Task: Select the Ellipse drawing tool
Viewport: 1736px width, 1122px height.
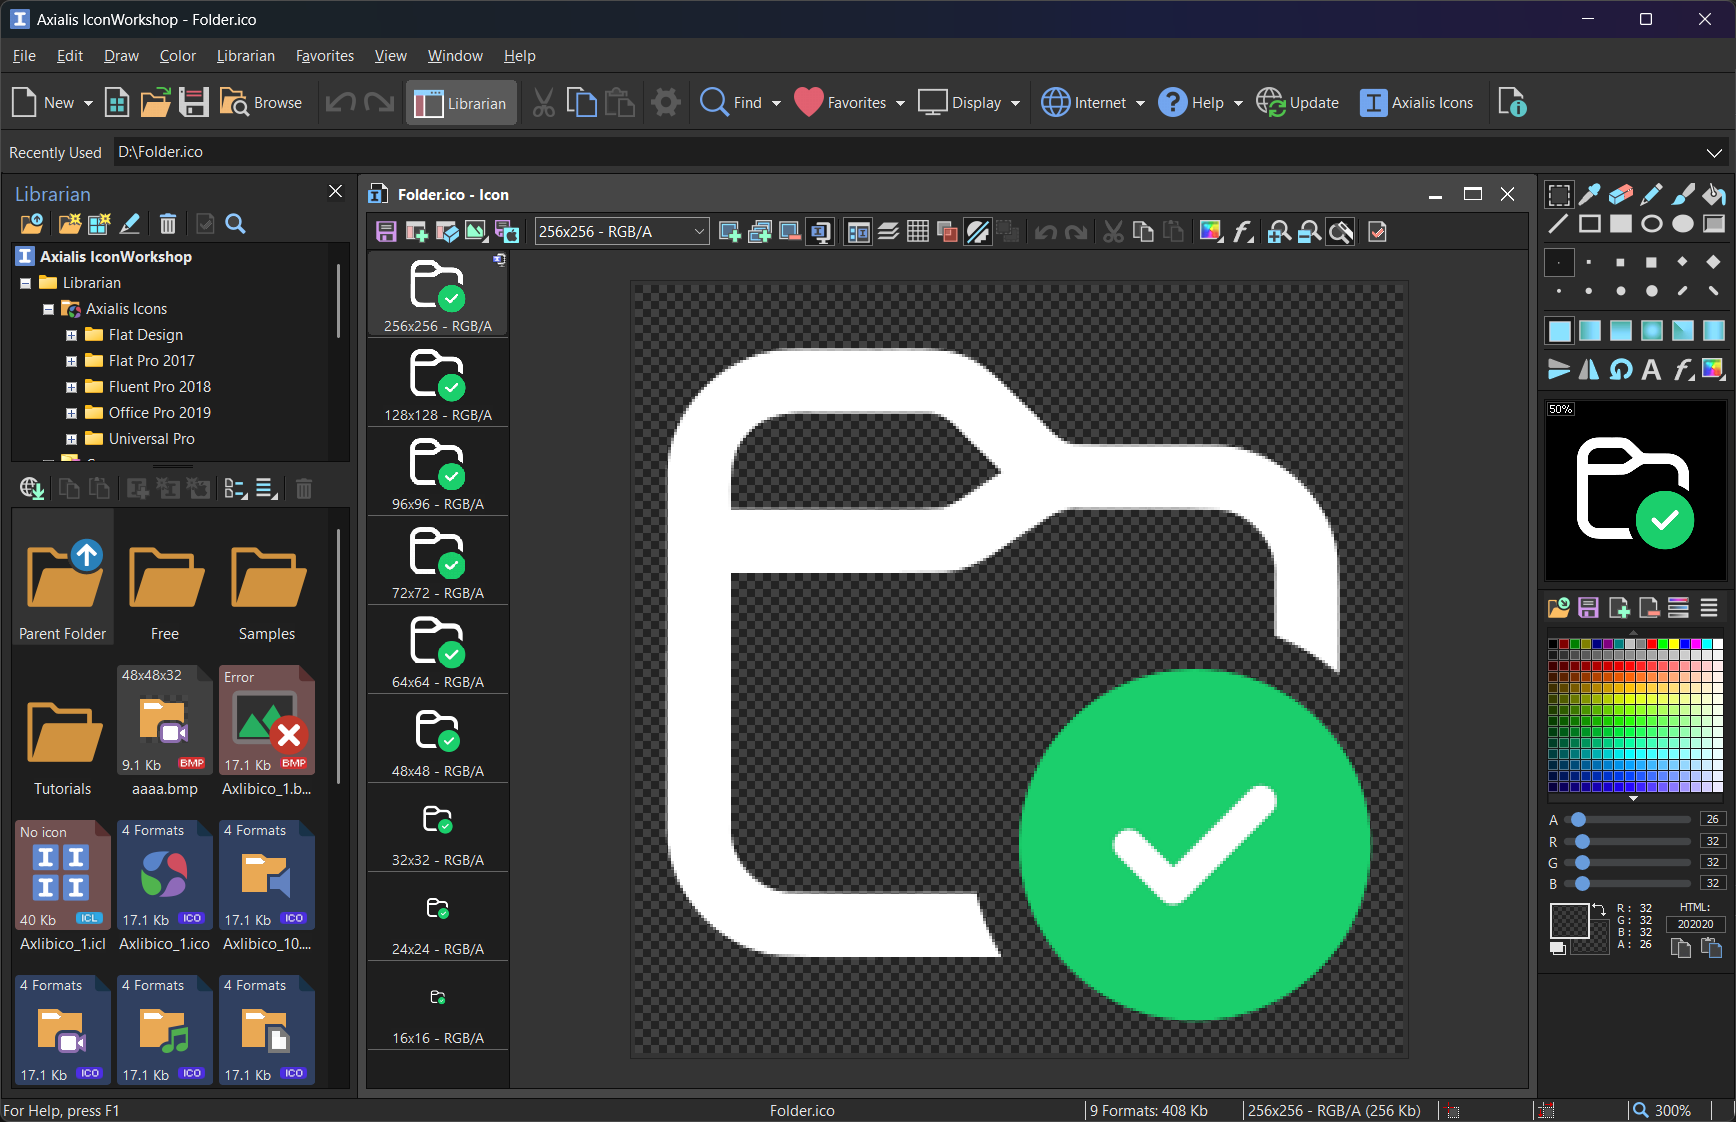Action: [x=1651, y=224]
